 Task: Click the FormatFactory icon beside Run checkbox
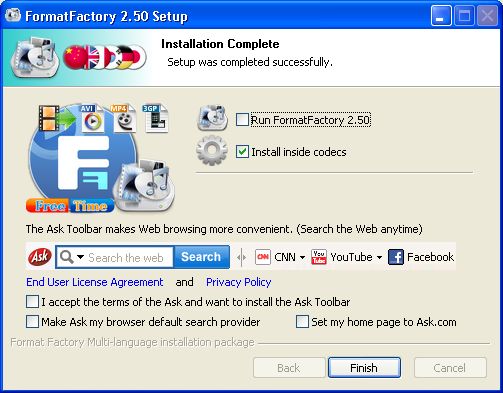(x=212, y=117)
